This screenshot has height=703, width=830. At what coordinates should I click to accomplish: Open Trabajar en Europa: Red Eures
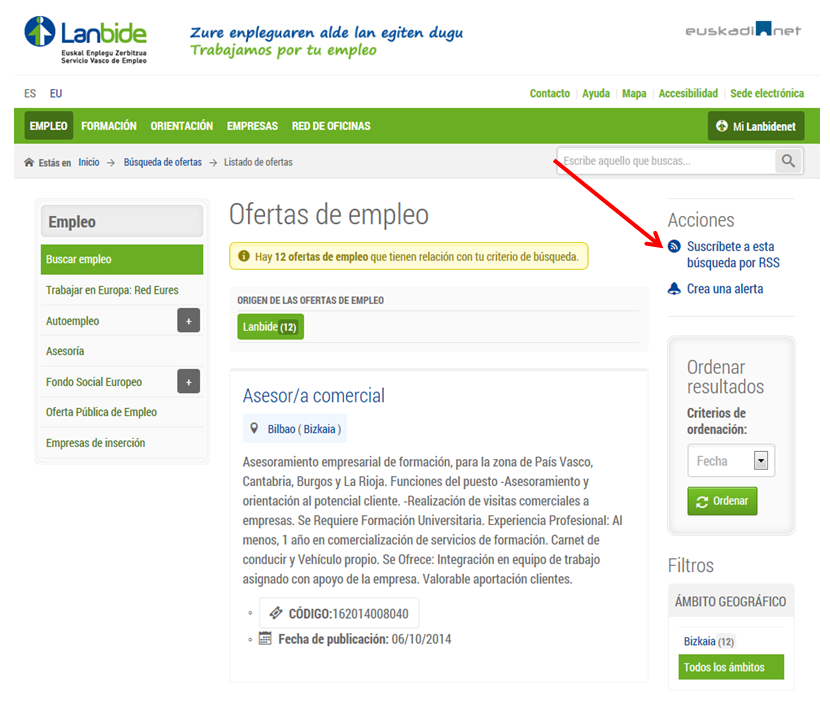[x=112, y=290]
